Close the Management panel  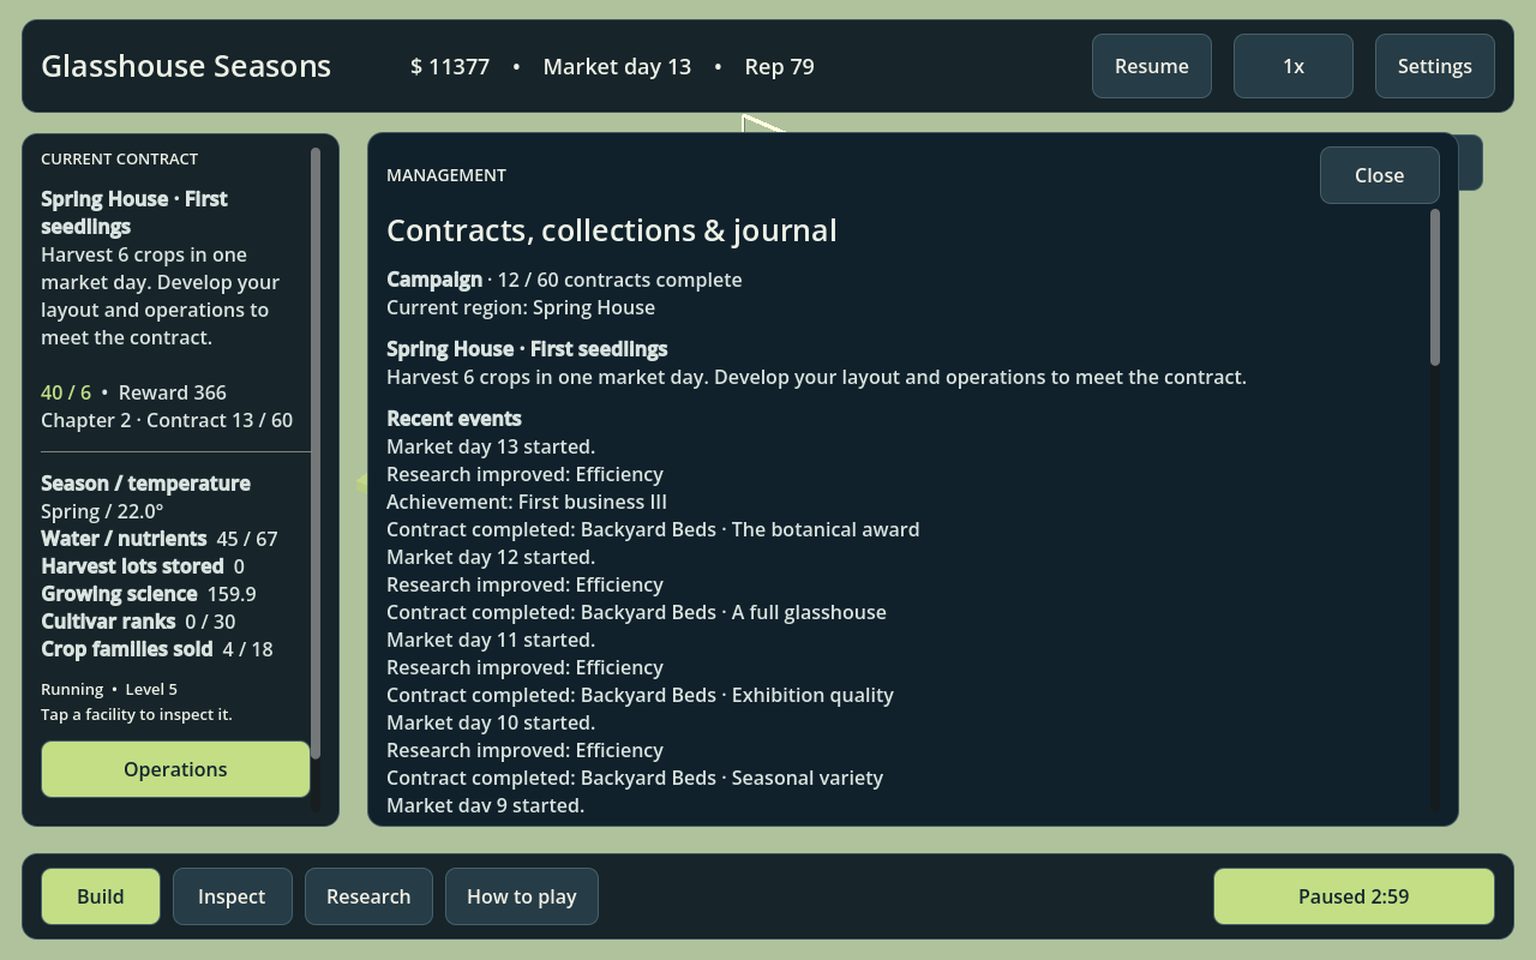[x=1379, y=175]
